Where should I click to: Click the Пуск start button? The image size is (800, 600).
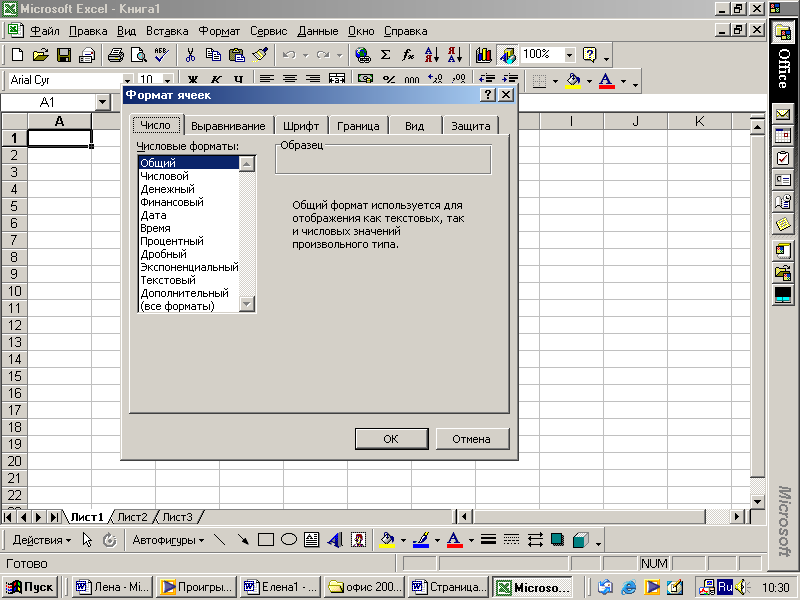[x=30, y=587]
